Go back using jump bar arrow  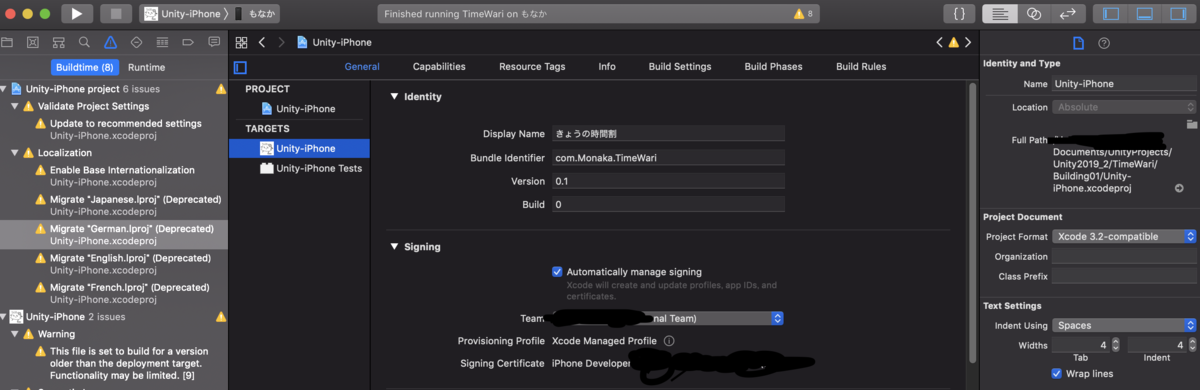coord(262,42)
